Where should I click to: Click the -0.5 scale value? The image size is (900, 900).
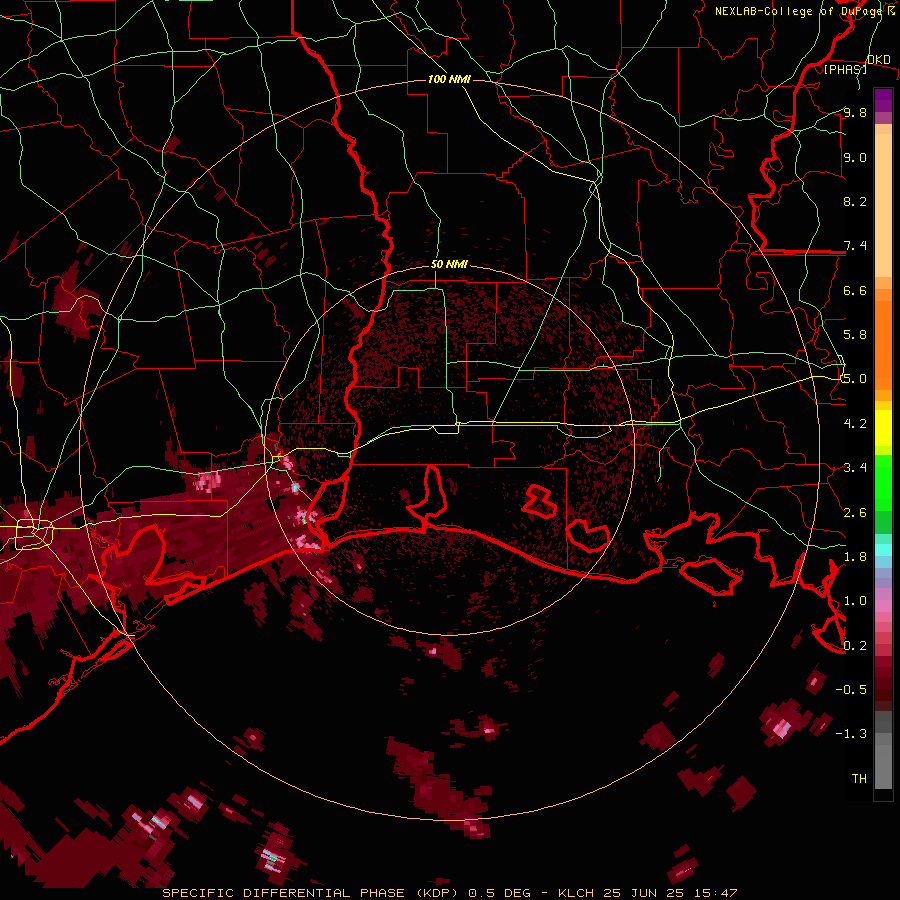click(851, 689)
